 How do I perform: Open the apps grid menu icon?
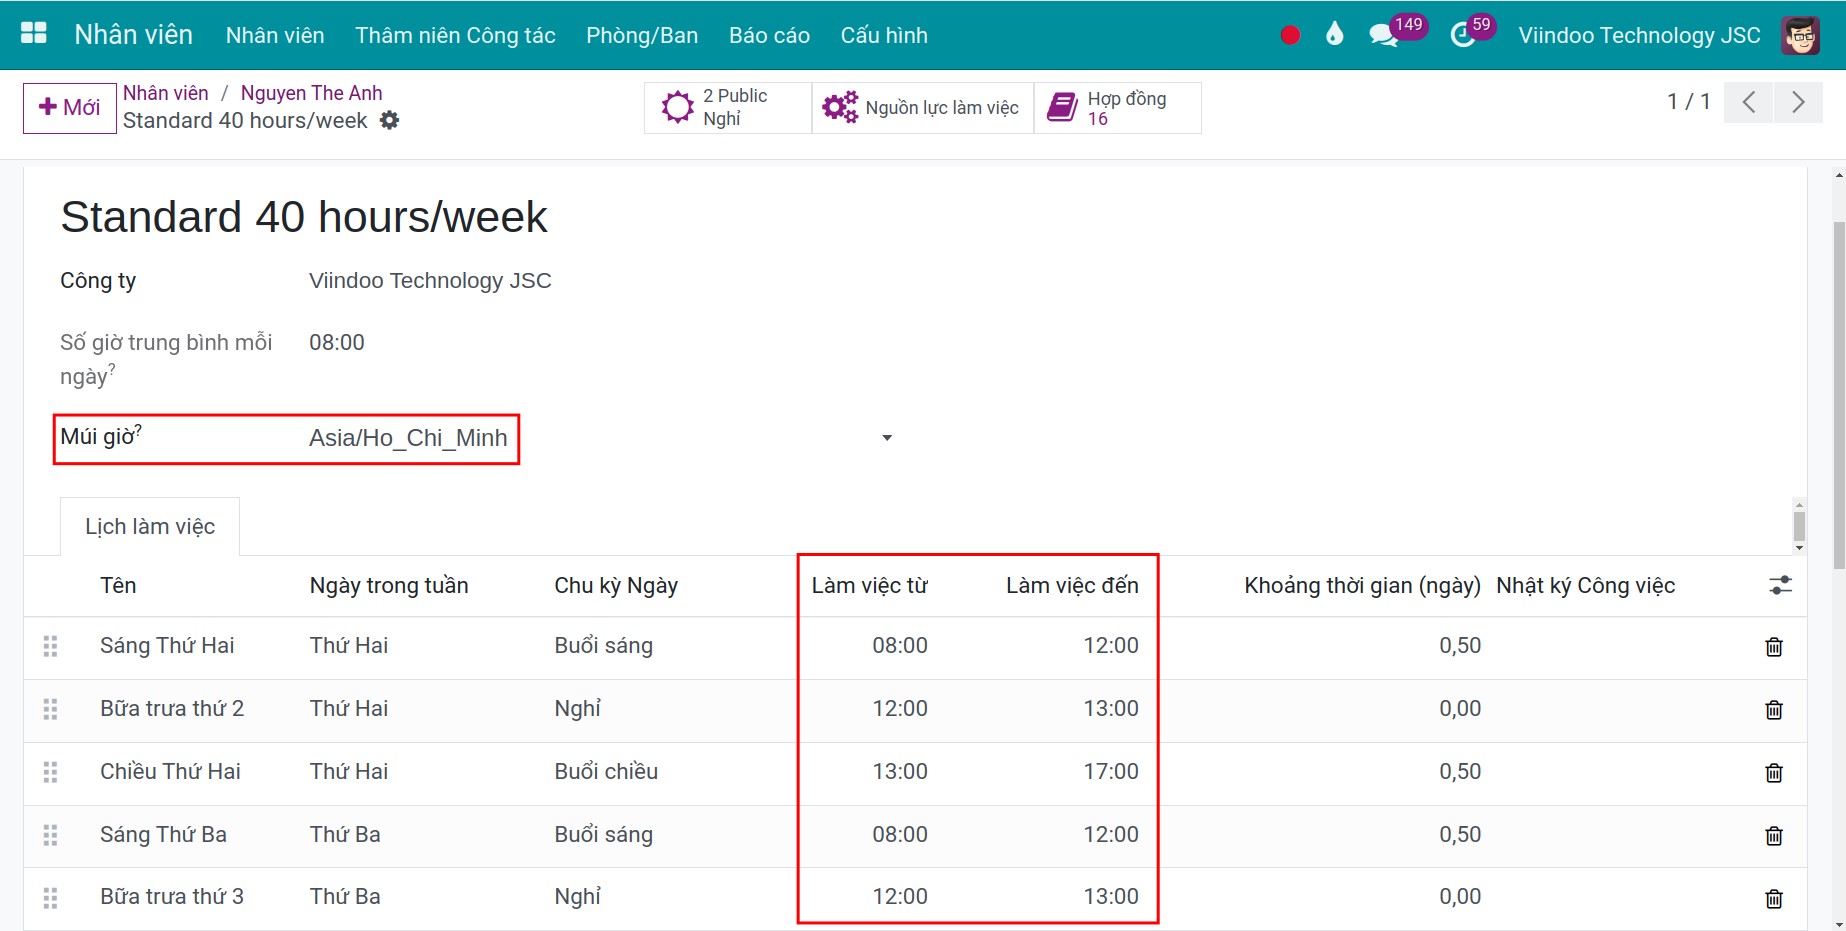[34, 34]
